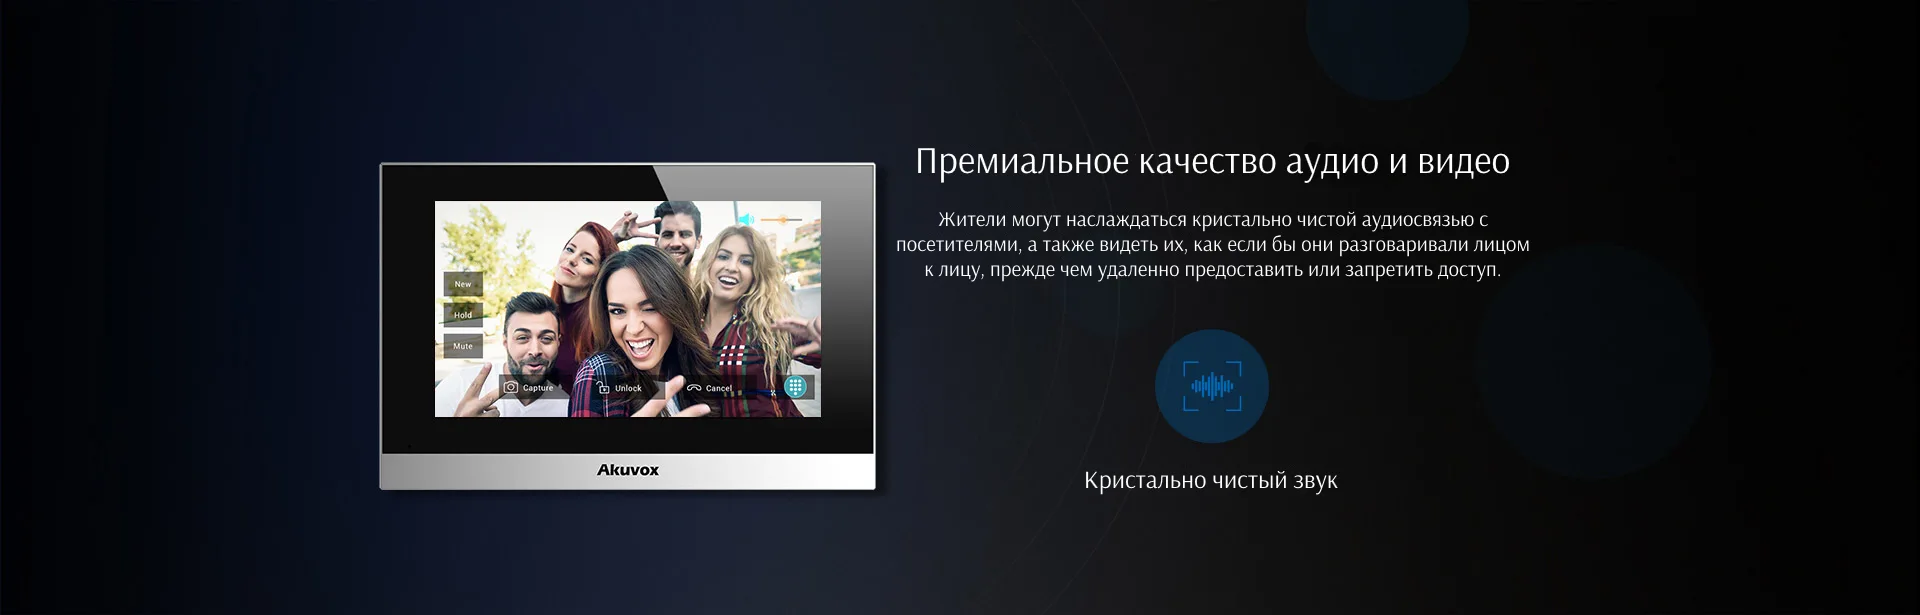Screen dimensions: 1920x615
Task: Click the orange volume slider
Action: click(x=781, y=219)
